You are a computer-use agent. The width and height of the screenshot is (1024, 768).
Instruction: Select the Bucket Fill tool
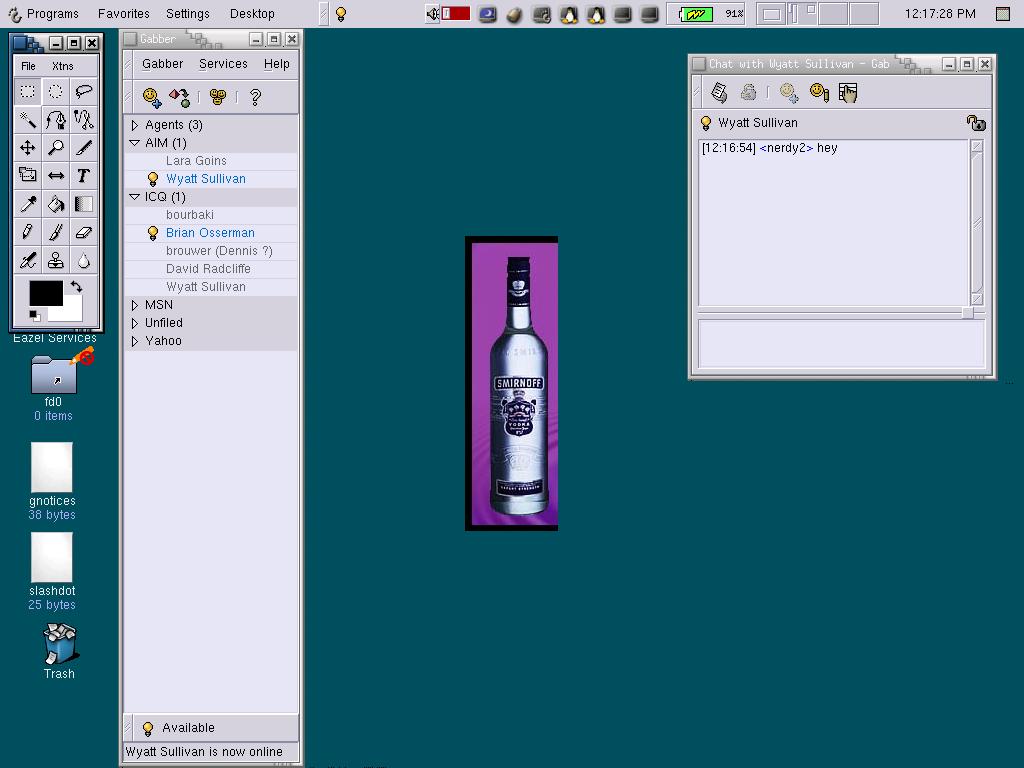pyautogui.click(x=56, y=204)
